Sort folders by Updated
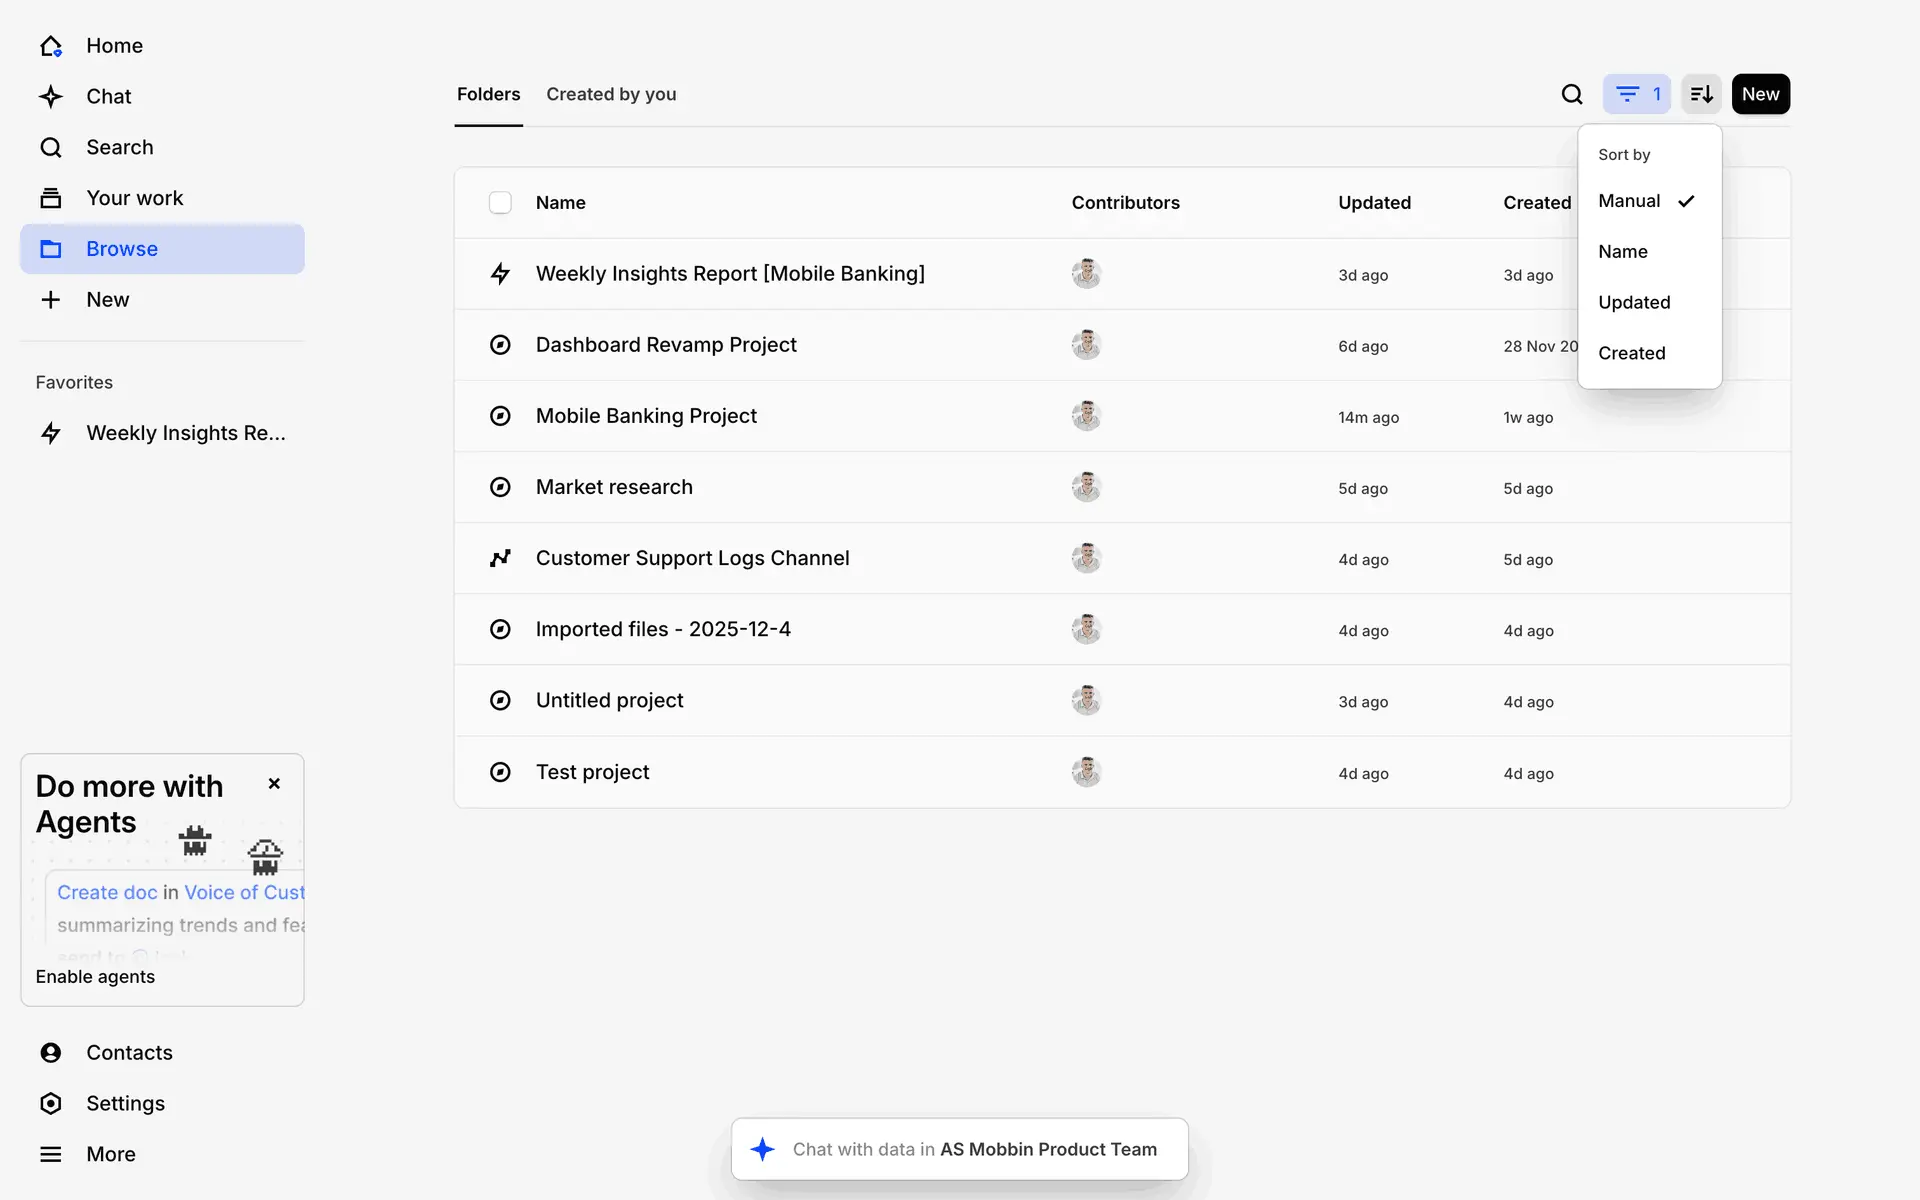 click(1634, 302)
